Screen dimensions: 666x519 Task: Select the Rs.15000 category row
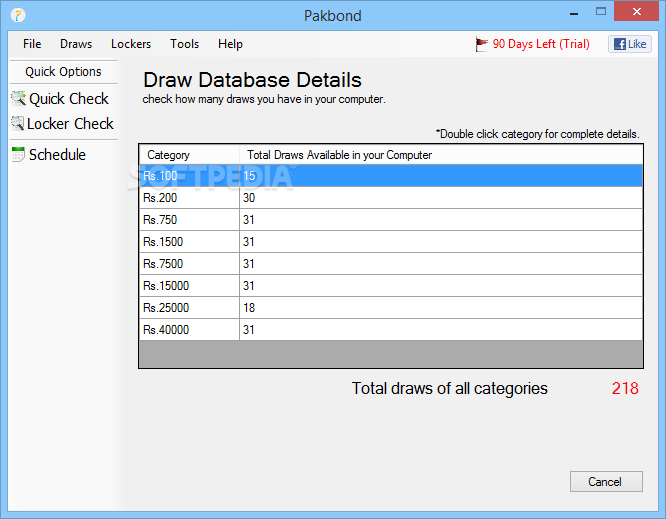tap(391, 285)
